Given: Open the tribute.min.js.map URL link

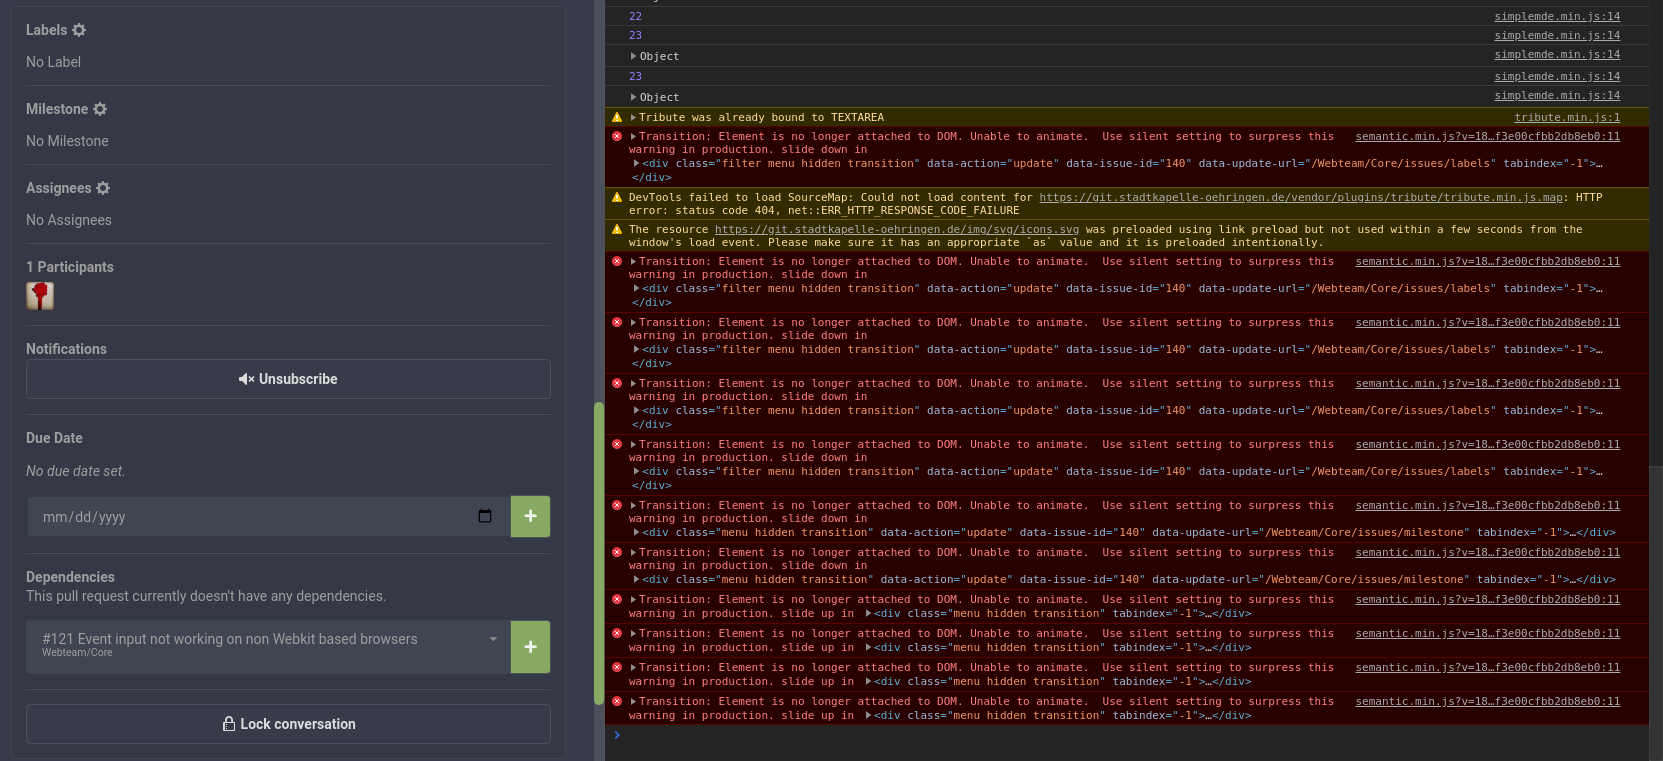Looking at the screenshot, I should (1301, 197).
